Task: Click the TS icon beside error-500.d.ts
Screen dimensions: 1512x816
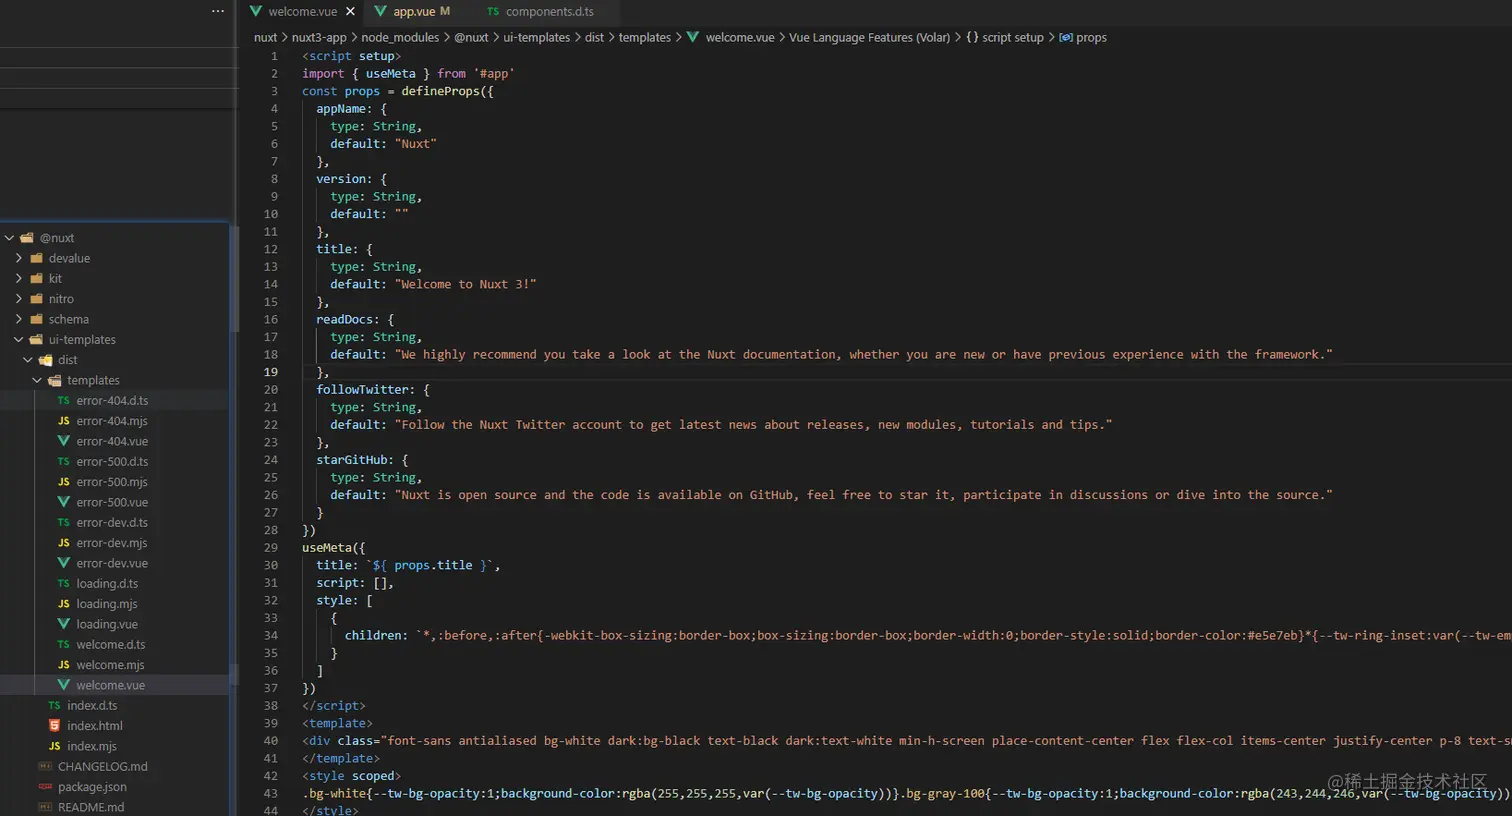Action: tap(64, 462)
